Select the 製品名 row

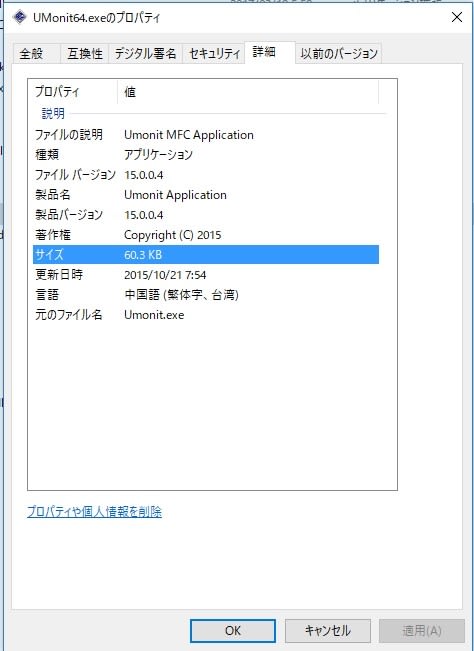tap(206, 195)
